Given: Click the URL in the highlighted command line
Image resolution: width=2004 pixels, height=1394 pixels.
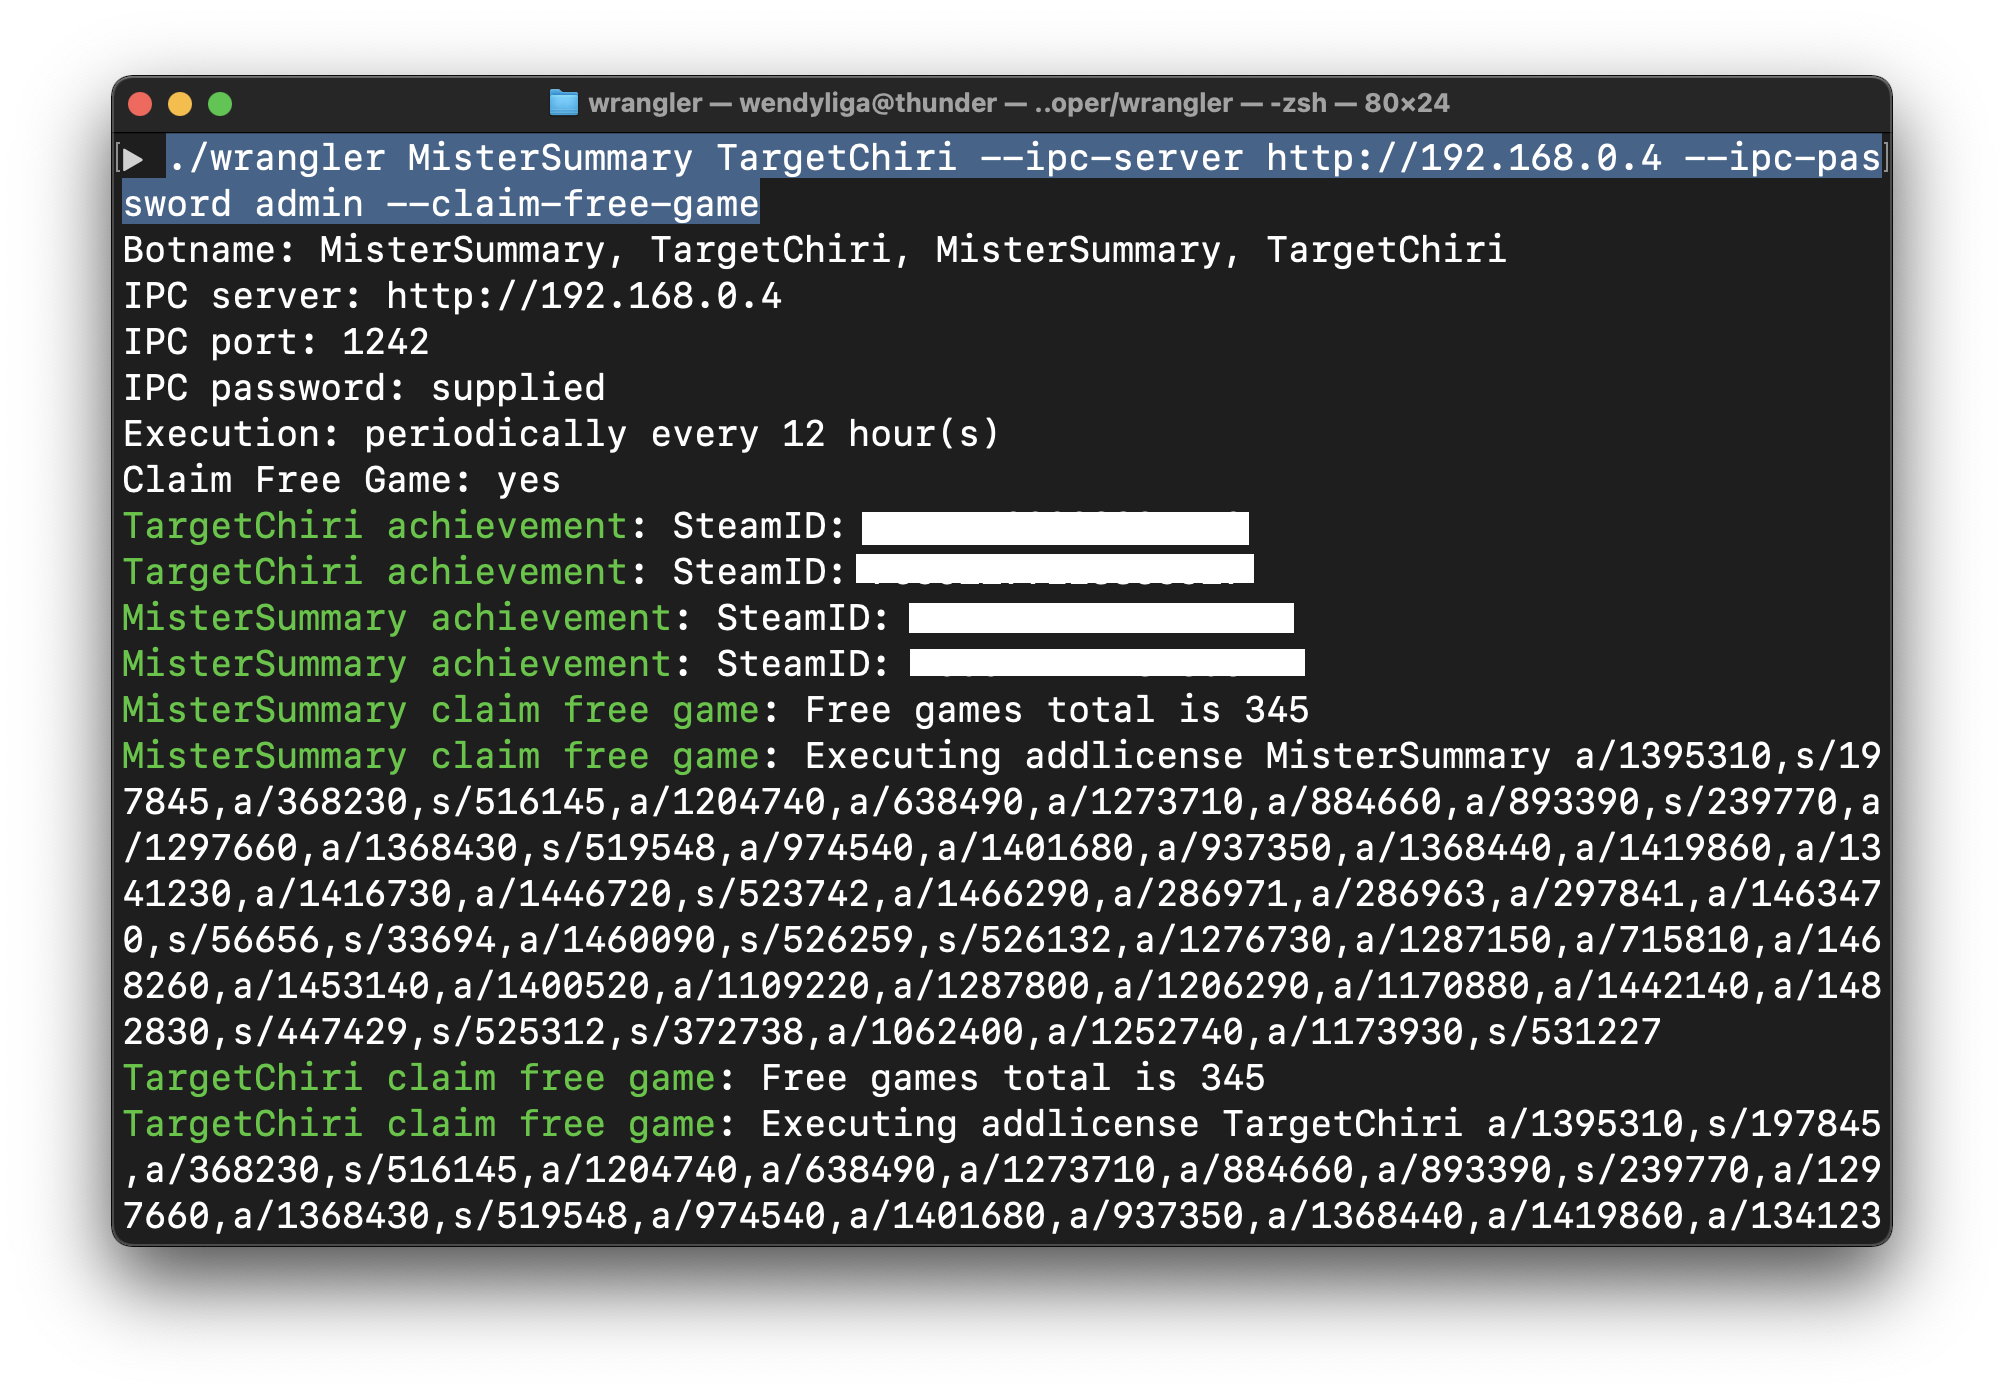Looking at the screenshot, I should pyautogui.click(x=1463, y=158).
